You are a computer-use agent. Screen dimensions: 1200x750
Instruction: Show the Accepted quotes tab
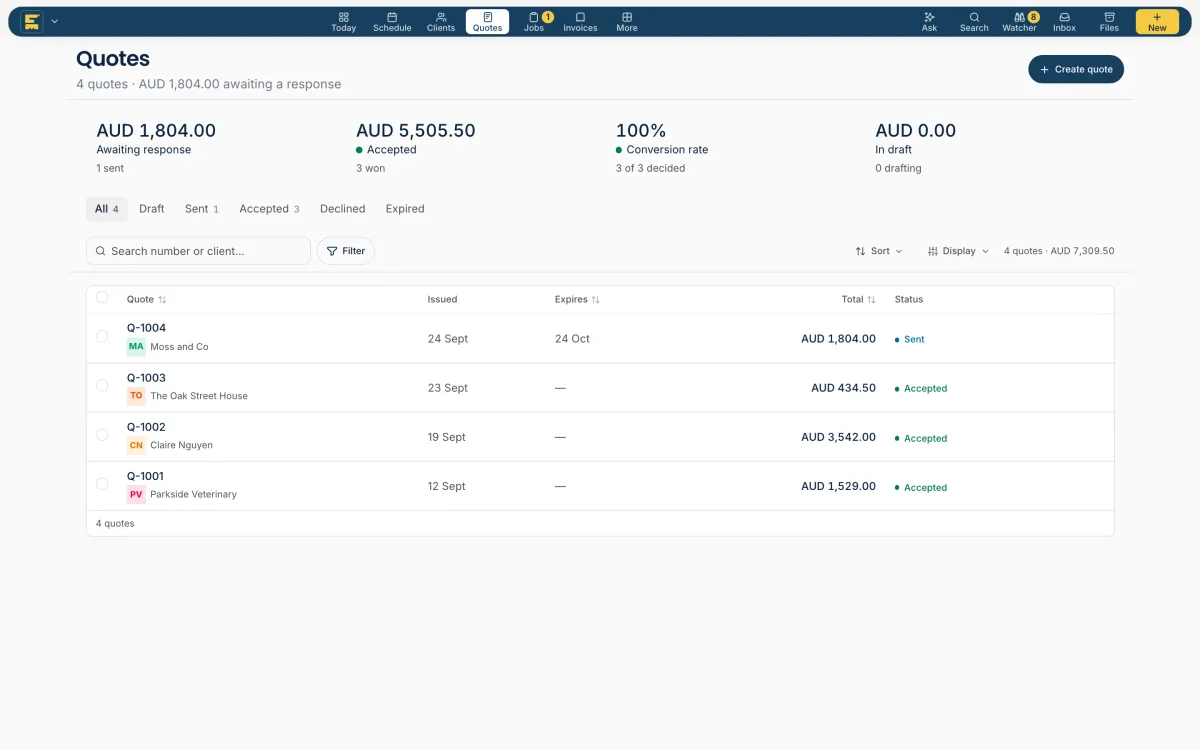[x=269, y=209]
